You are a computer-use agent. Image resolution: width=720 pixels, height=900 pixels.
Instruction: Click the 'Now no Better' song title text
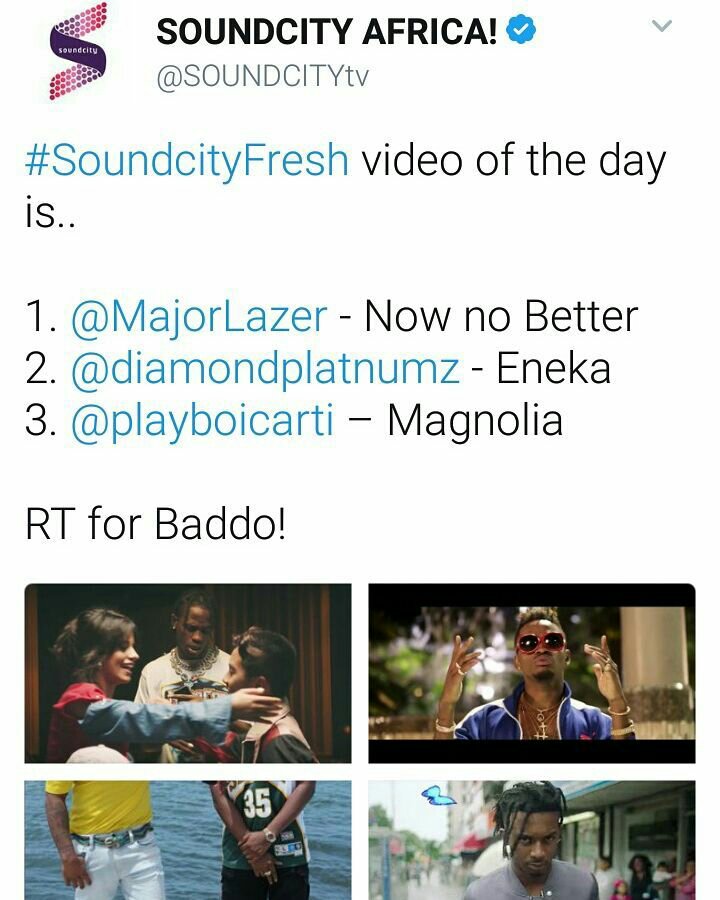click(501, 316)
